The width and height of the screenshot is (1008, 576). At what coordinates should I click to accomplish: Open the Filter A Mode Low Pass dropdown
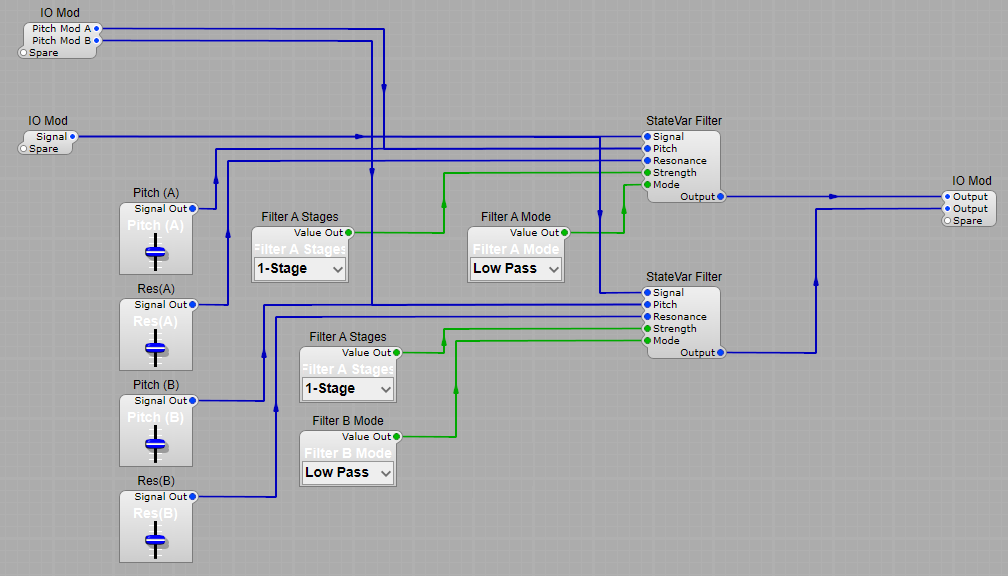tap(515, 268)
